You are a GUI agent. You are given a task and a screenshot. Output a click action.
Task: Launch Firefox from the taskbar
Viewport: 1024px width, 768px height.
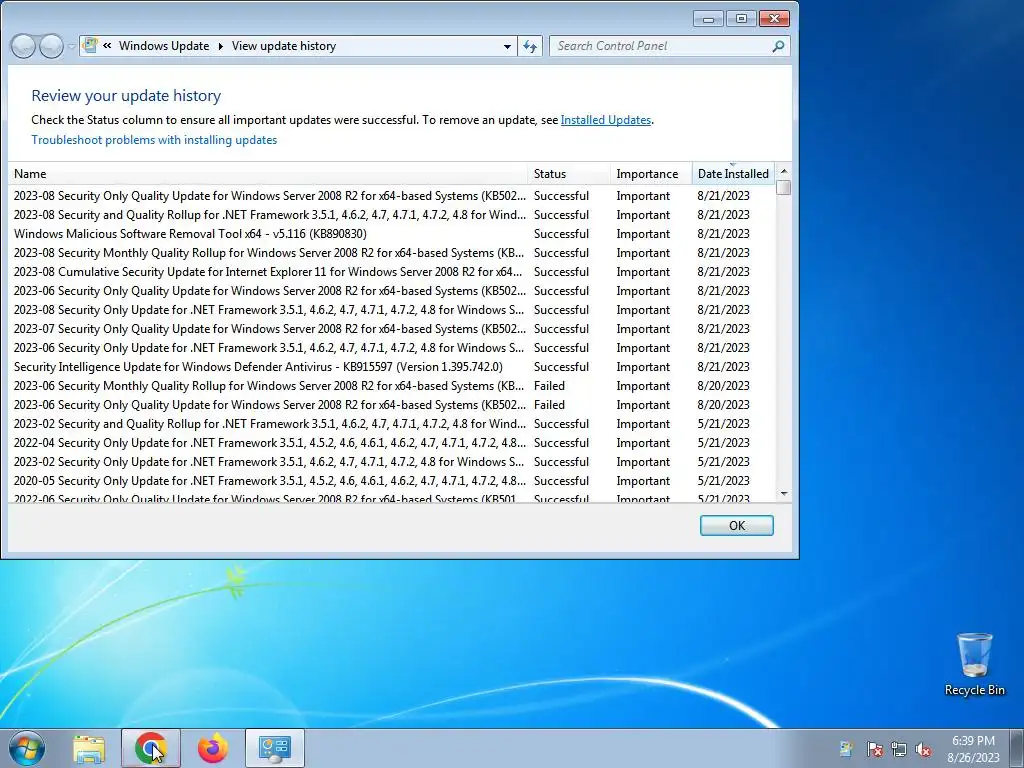coord(213,748)
